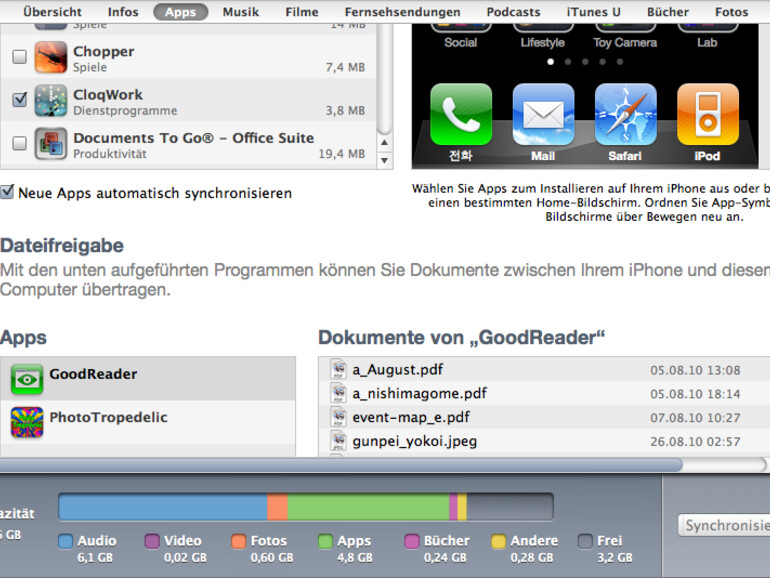Select the a_nishimagome.pdf file name
The image size is (770, 578).
(x=419, y=393)
